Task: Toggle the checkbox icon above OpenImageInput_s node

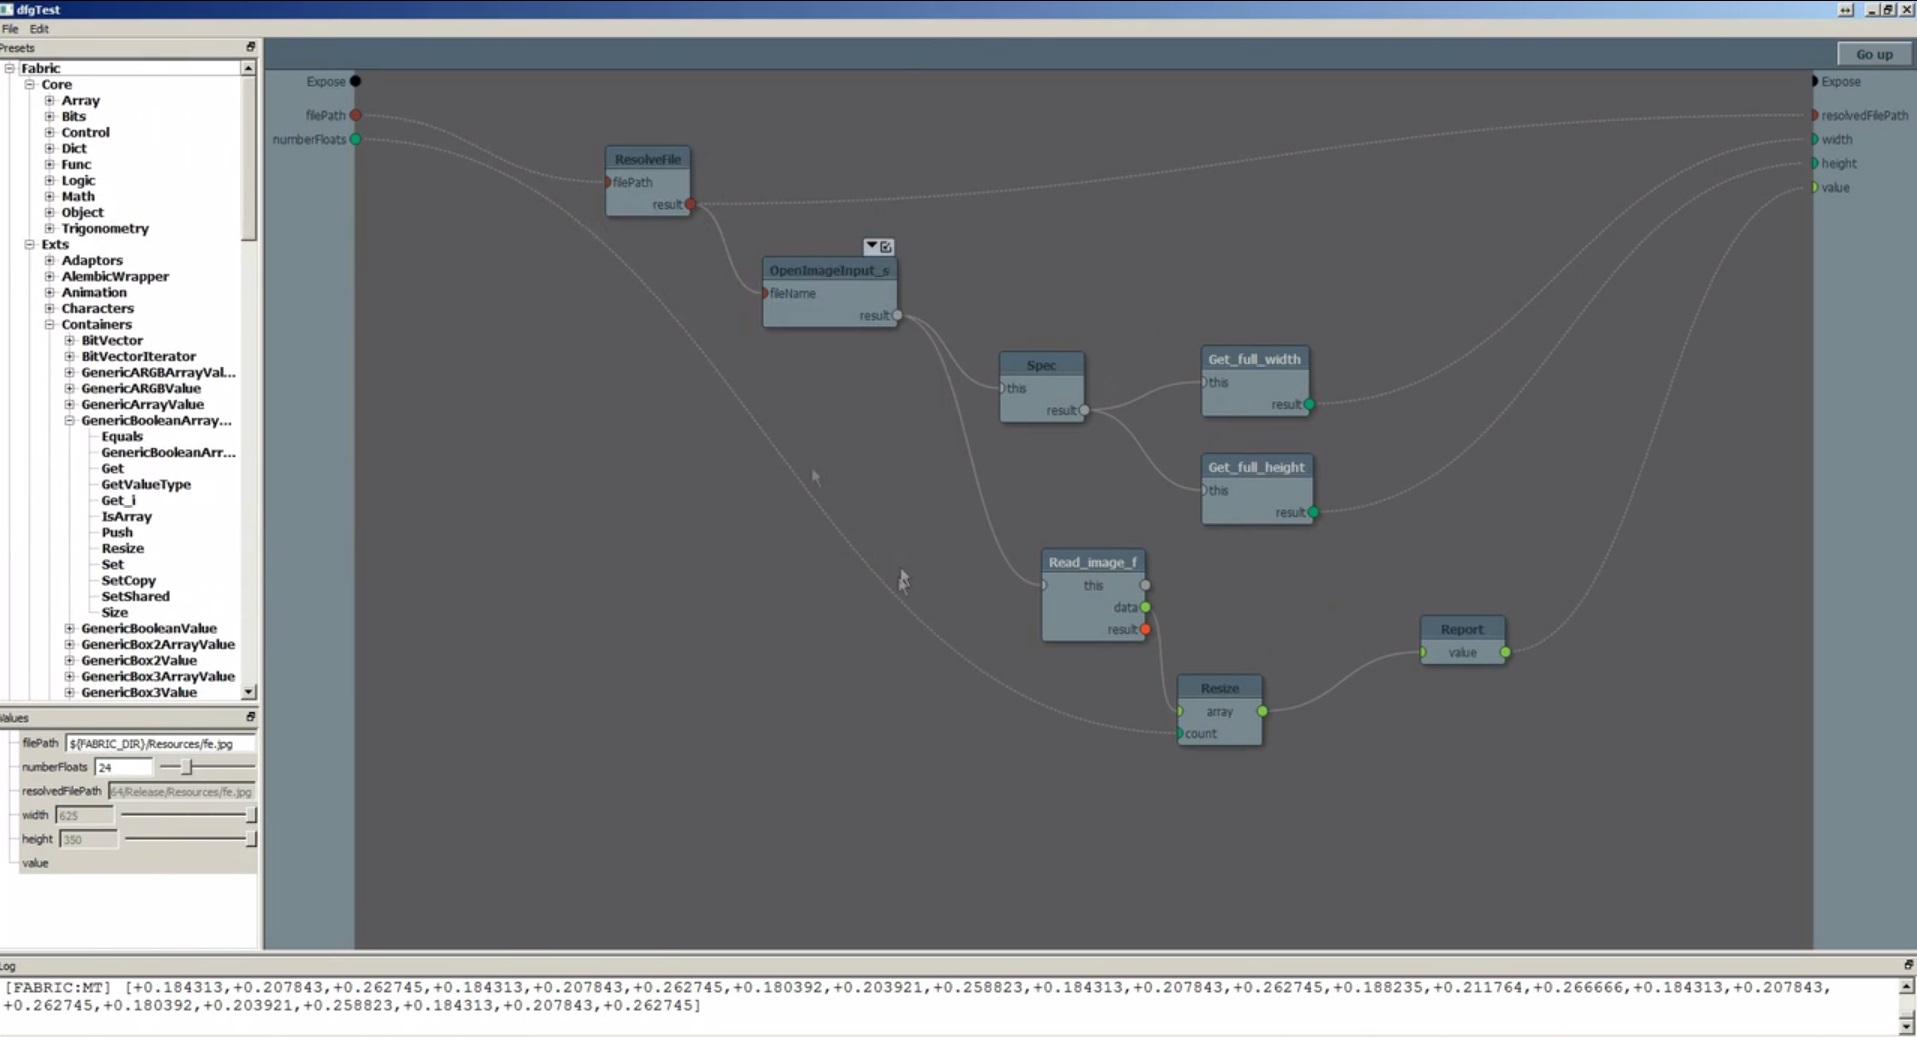Action: [886, 246]
